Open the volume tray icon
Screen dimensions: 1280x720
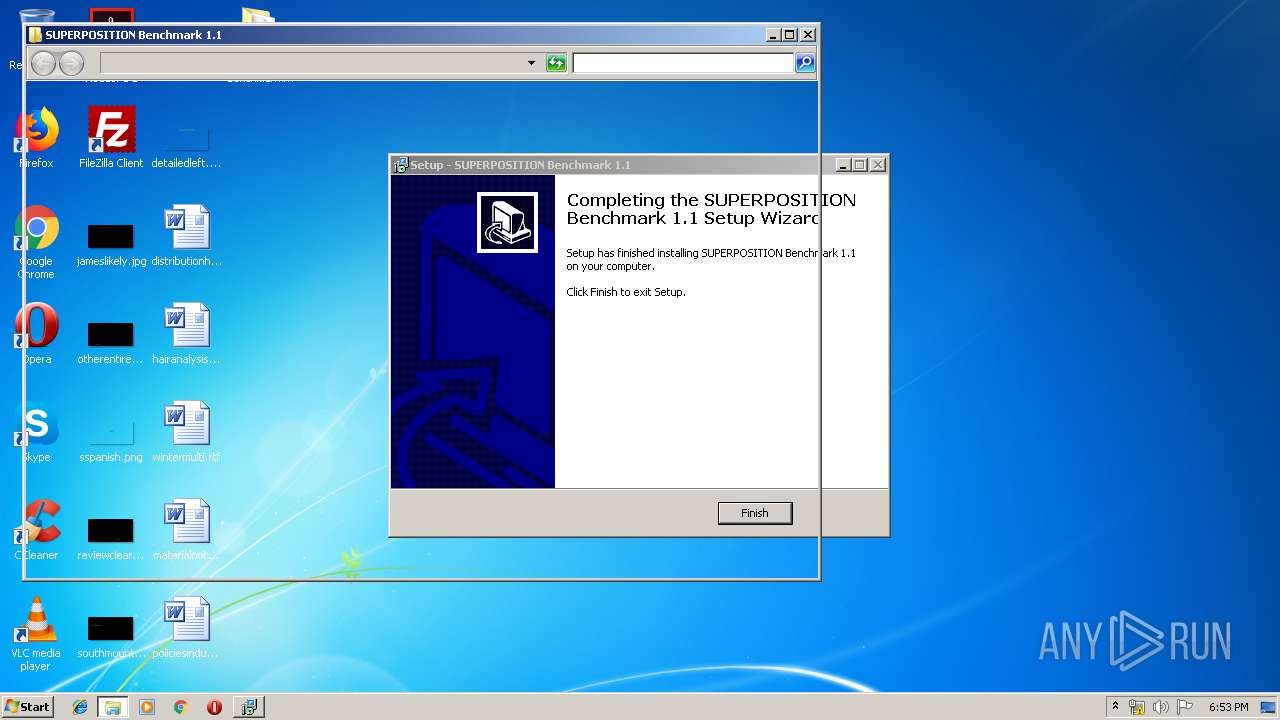(1161, 707)
